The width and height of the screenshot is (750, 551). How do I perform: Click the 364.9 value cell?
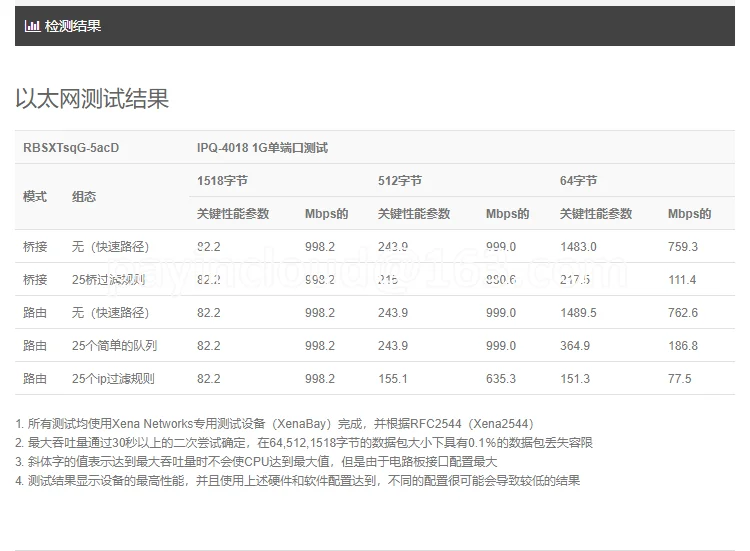(x=575, y=346)
